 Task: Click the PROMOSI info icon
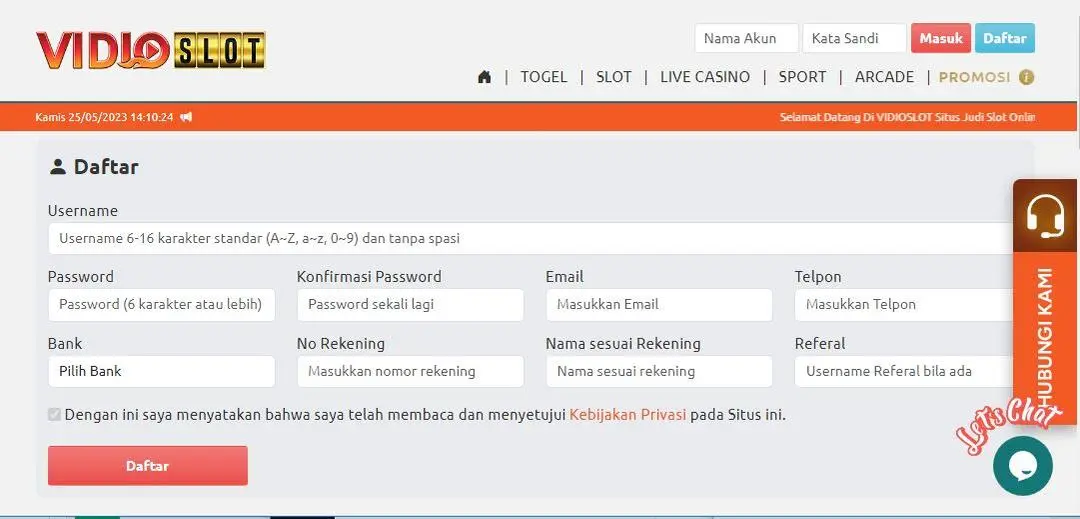pos(1026,77)
